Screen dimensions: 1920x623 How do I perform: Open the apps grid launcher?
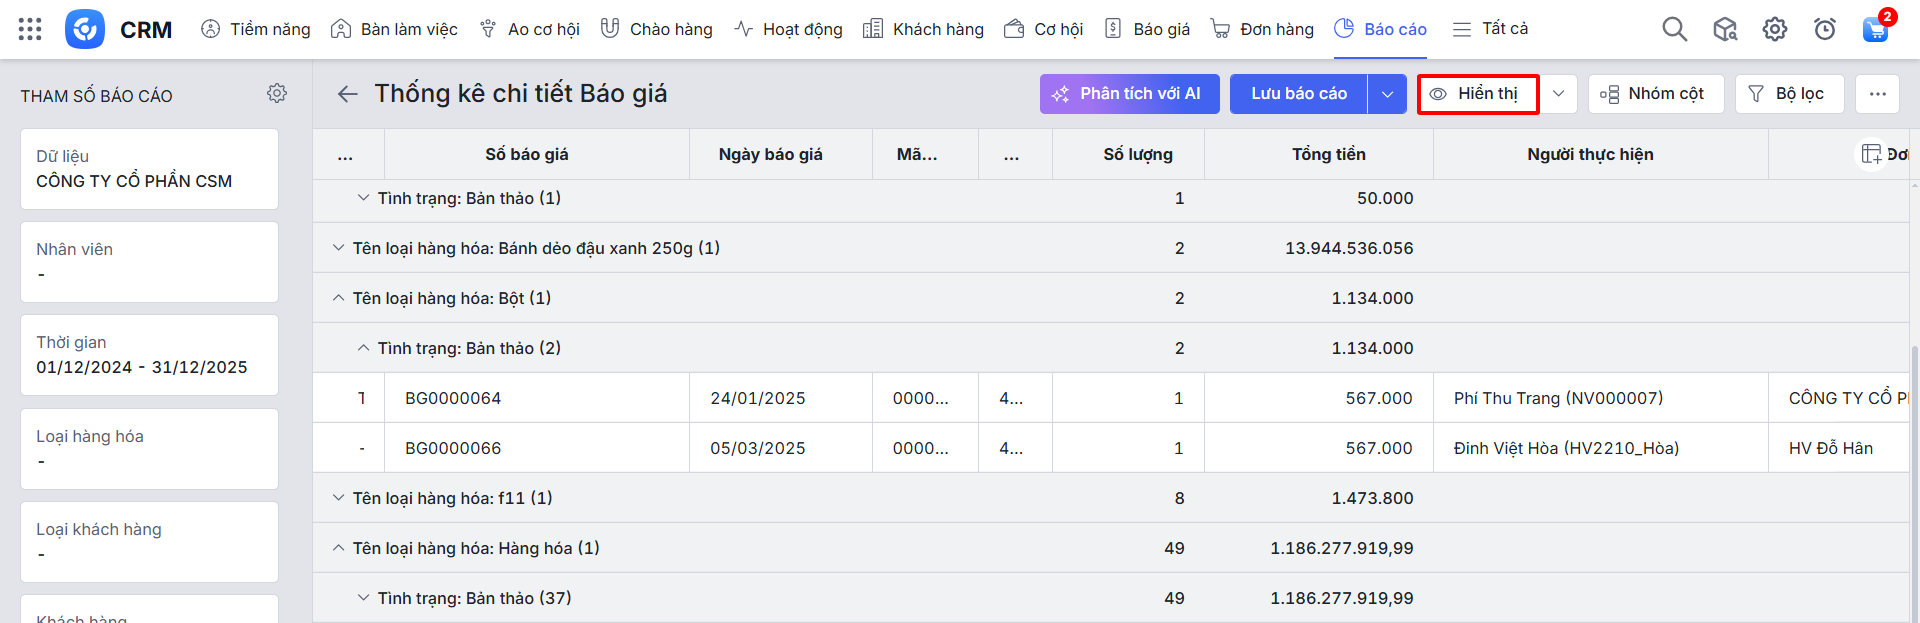30,29
